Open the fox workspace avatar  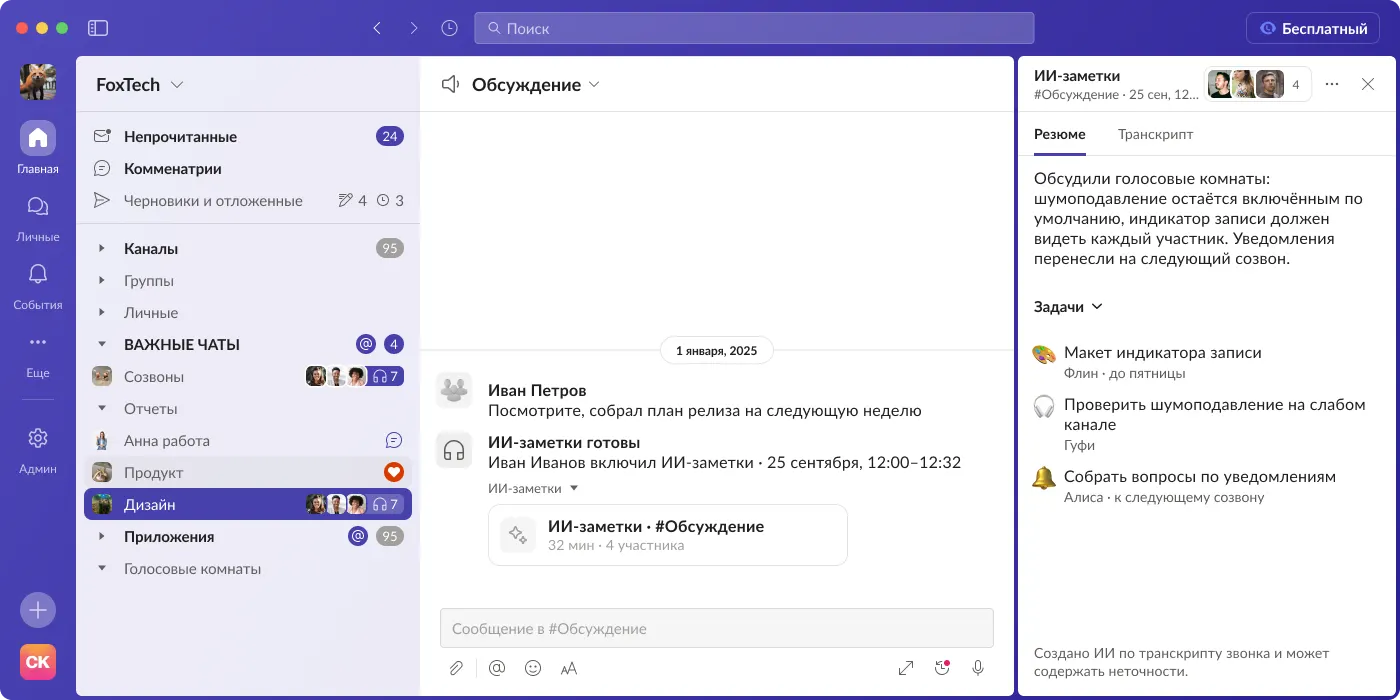[x=38, y=81]
